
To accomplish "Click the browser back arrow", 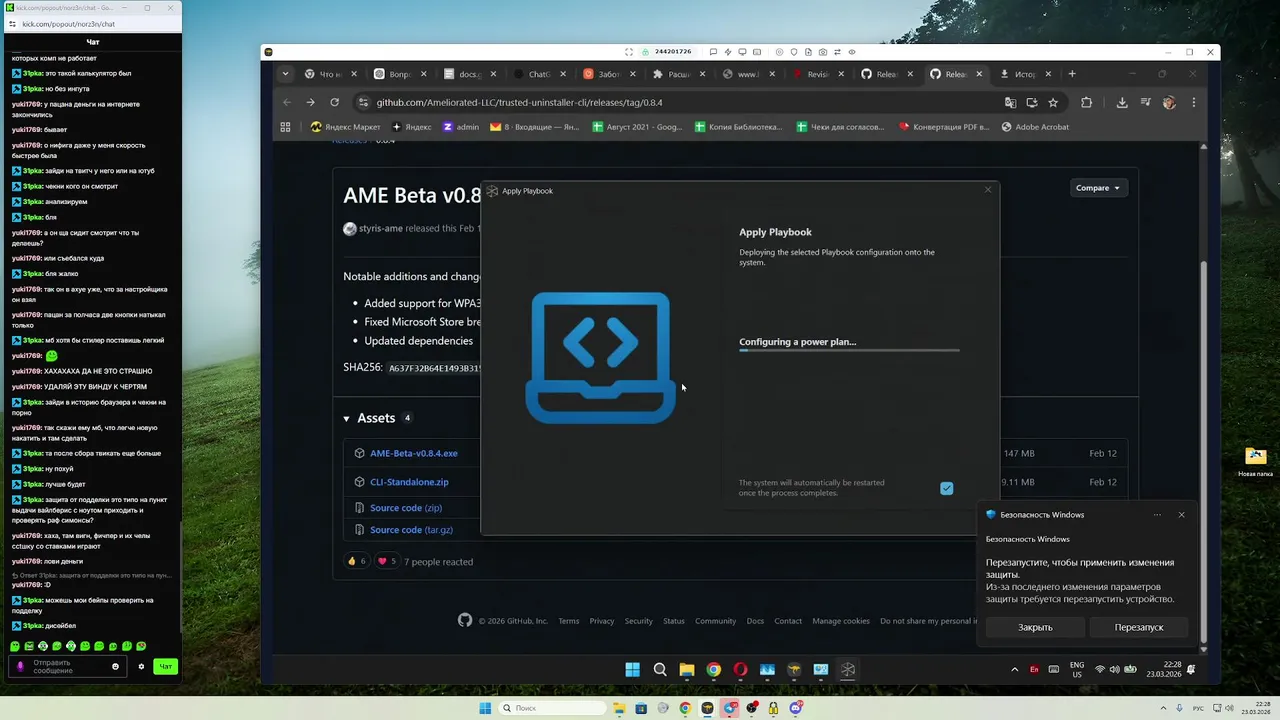I will (287, 102).
